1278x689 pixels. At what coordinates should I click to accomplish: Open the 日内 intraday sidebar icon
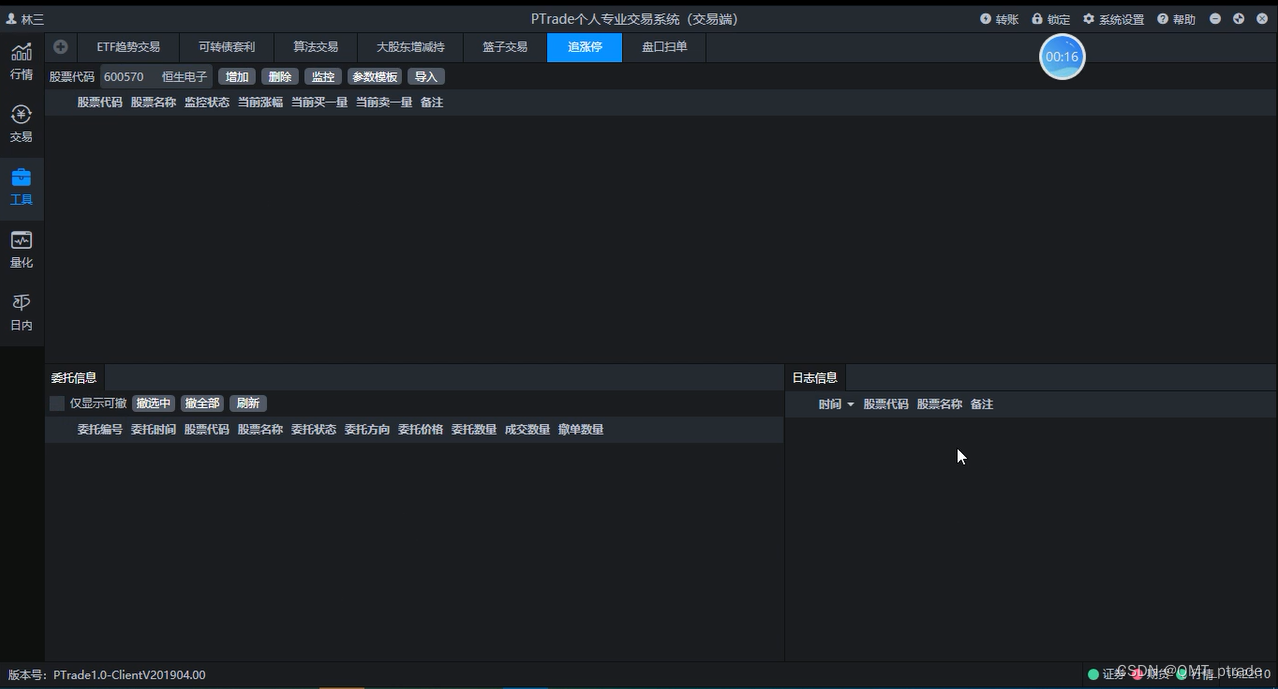(21, 303)
